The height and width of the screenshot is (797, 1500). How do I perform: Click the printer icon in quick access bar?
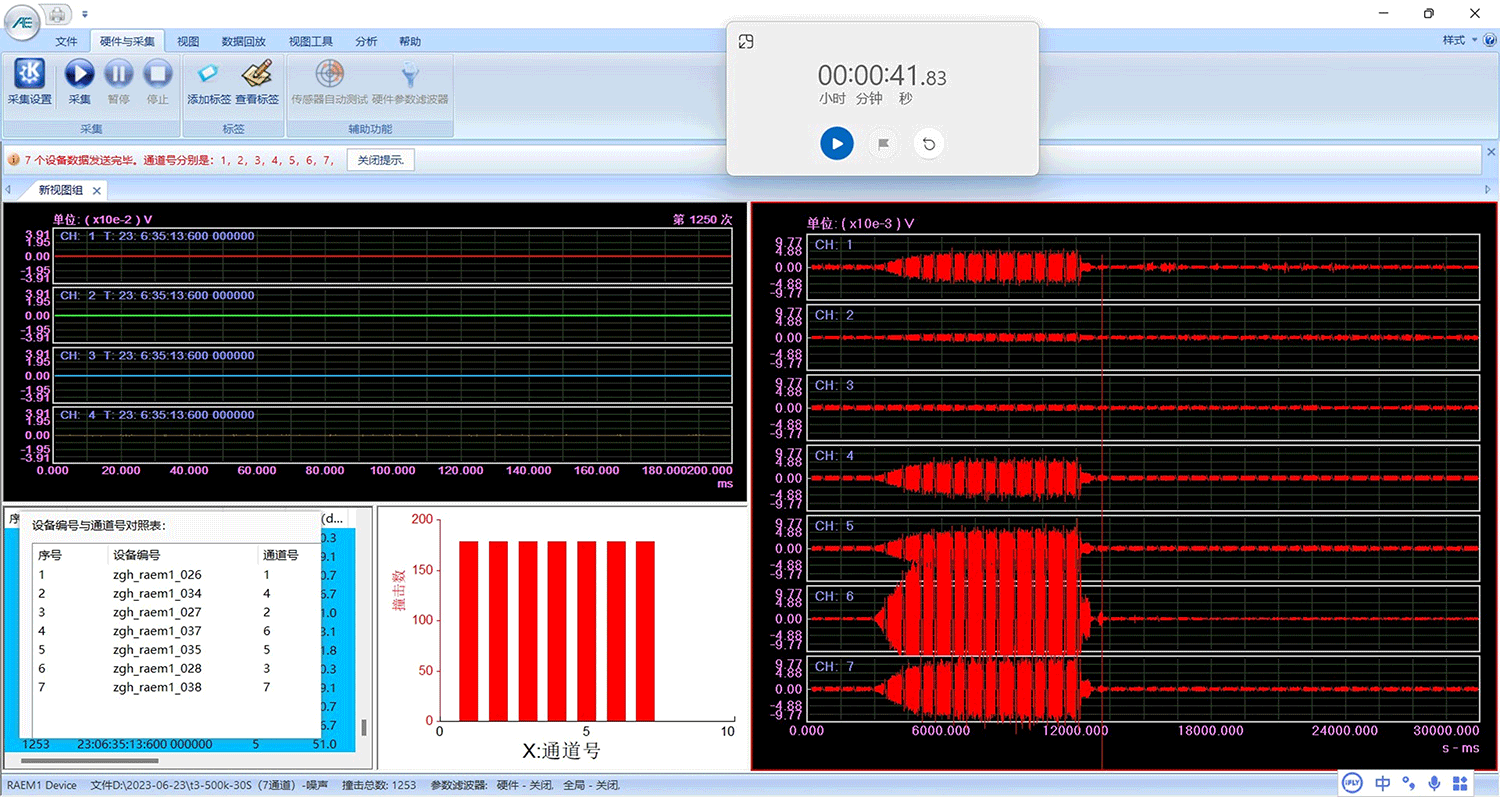tap(59, 14)
